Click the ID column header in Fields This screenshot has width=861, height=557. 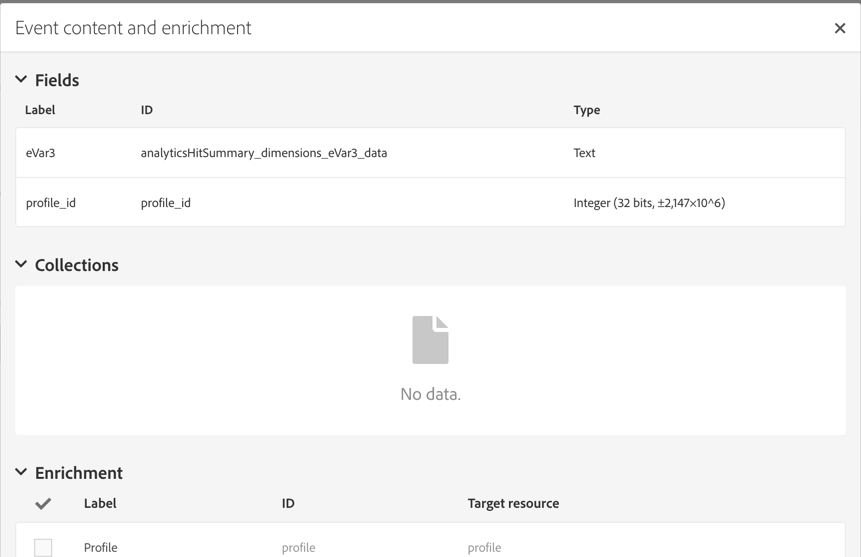click(x=147, y=110)
